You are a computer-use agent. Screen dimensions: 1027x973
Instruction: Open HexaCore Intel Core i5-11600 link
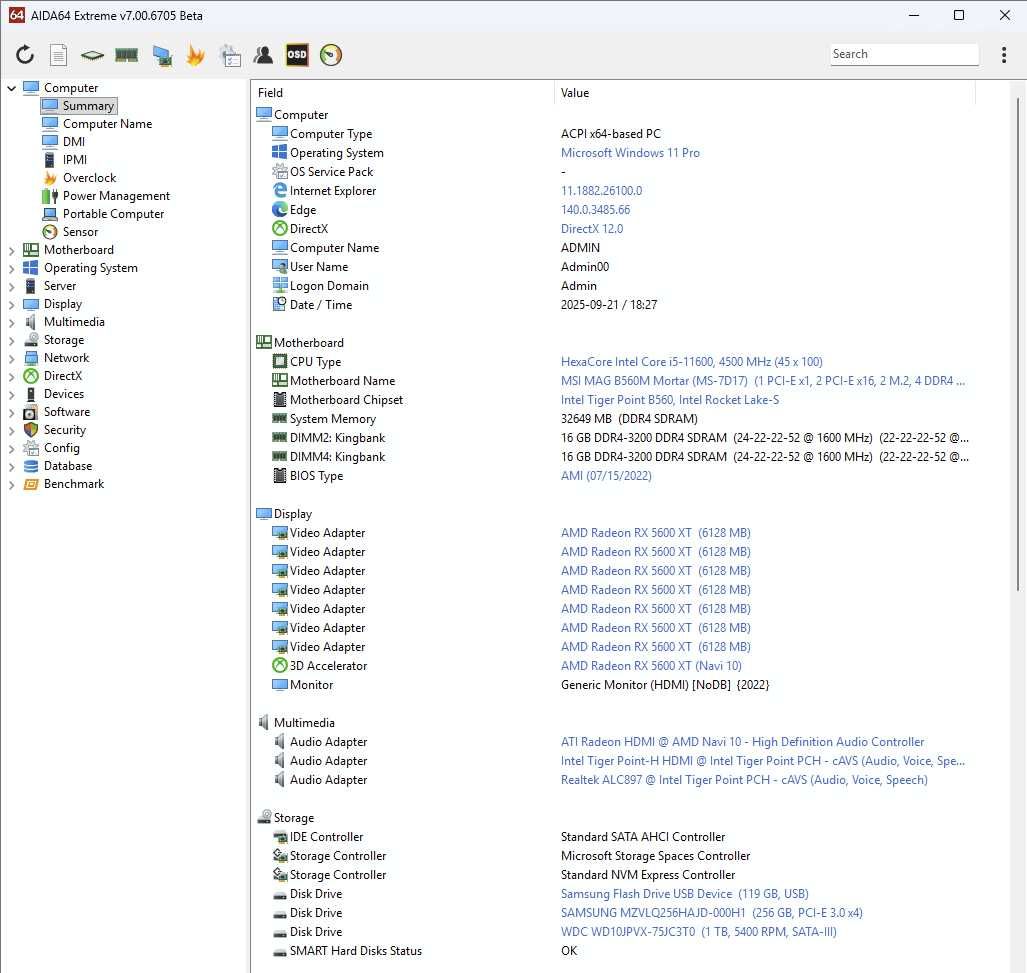pos(692,361)
